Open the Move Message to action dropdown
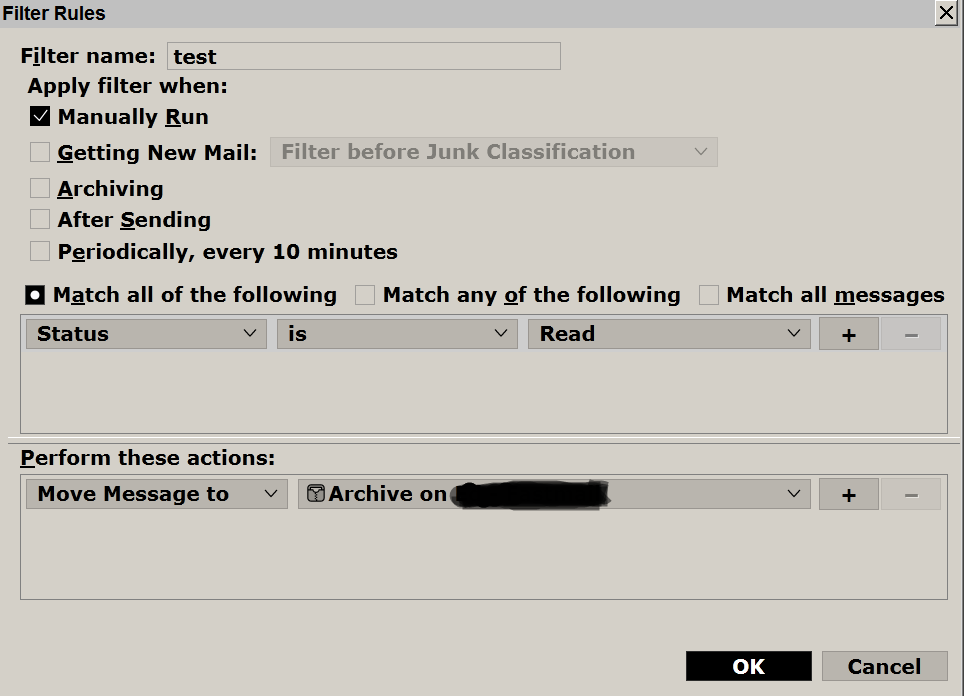This screenshot has height=696, width=964. 156,494
